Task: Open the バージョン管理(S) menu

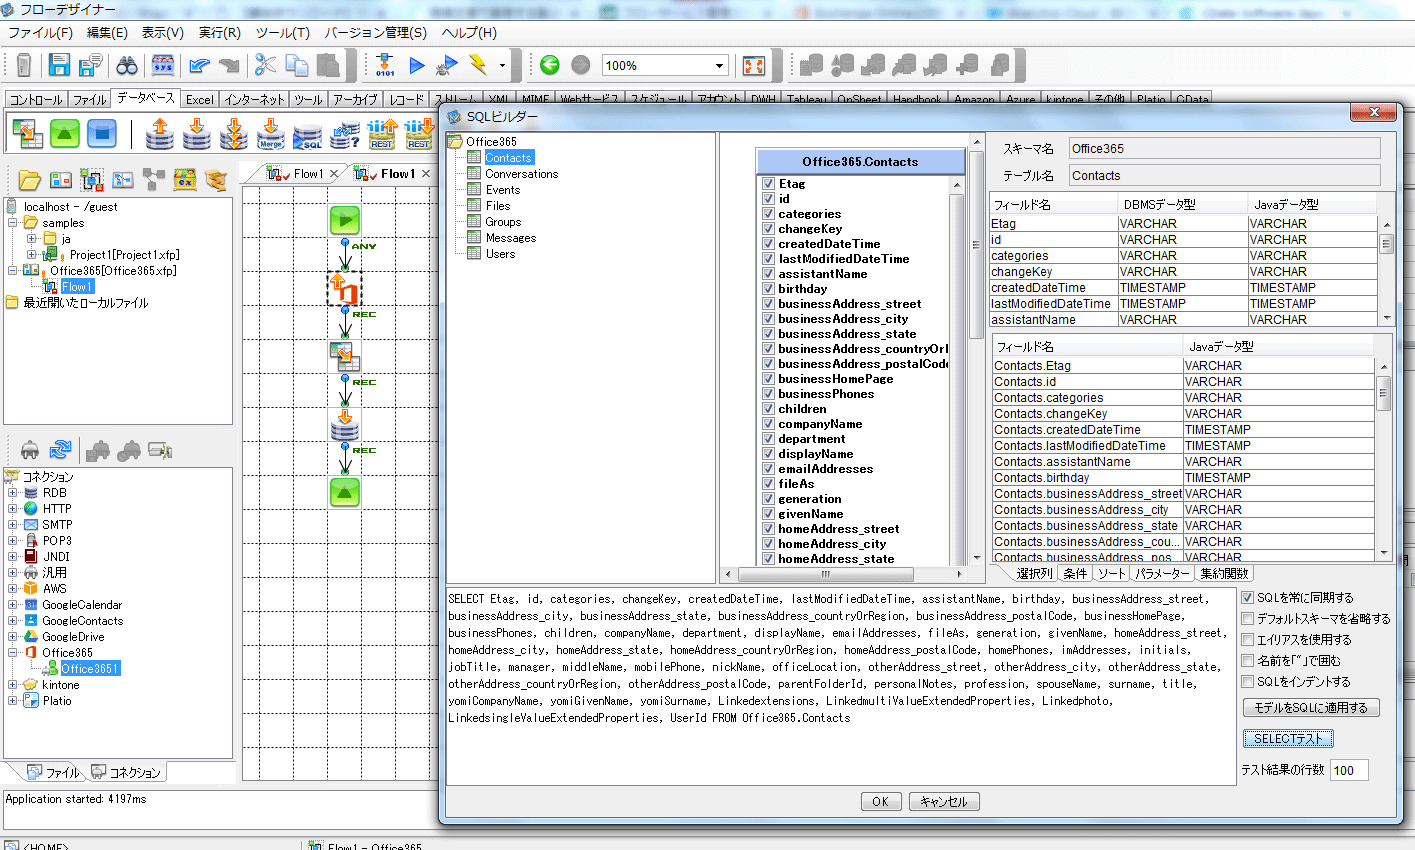Action: pos(375,33)
